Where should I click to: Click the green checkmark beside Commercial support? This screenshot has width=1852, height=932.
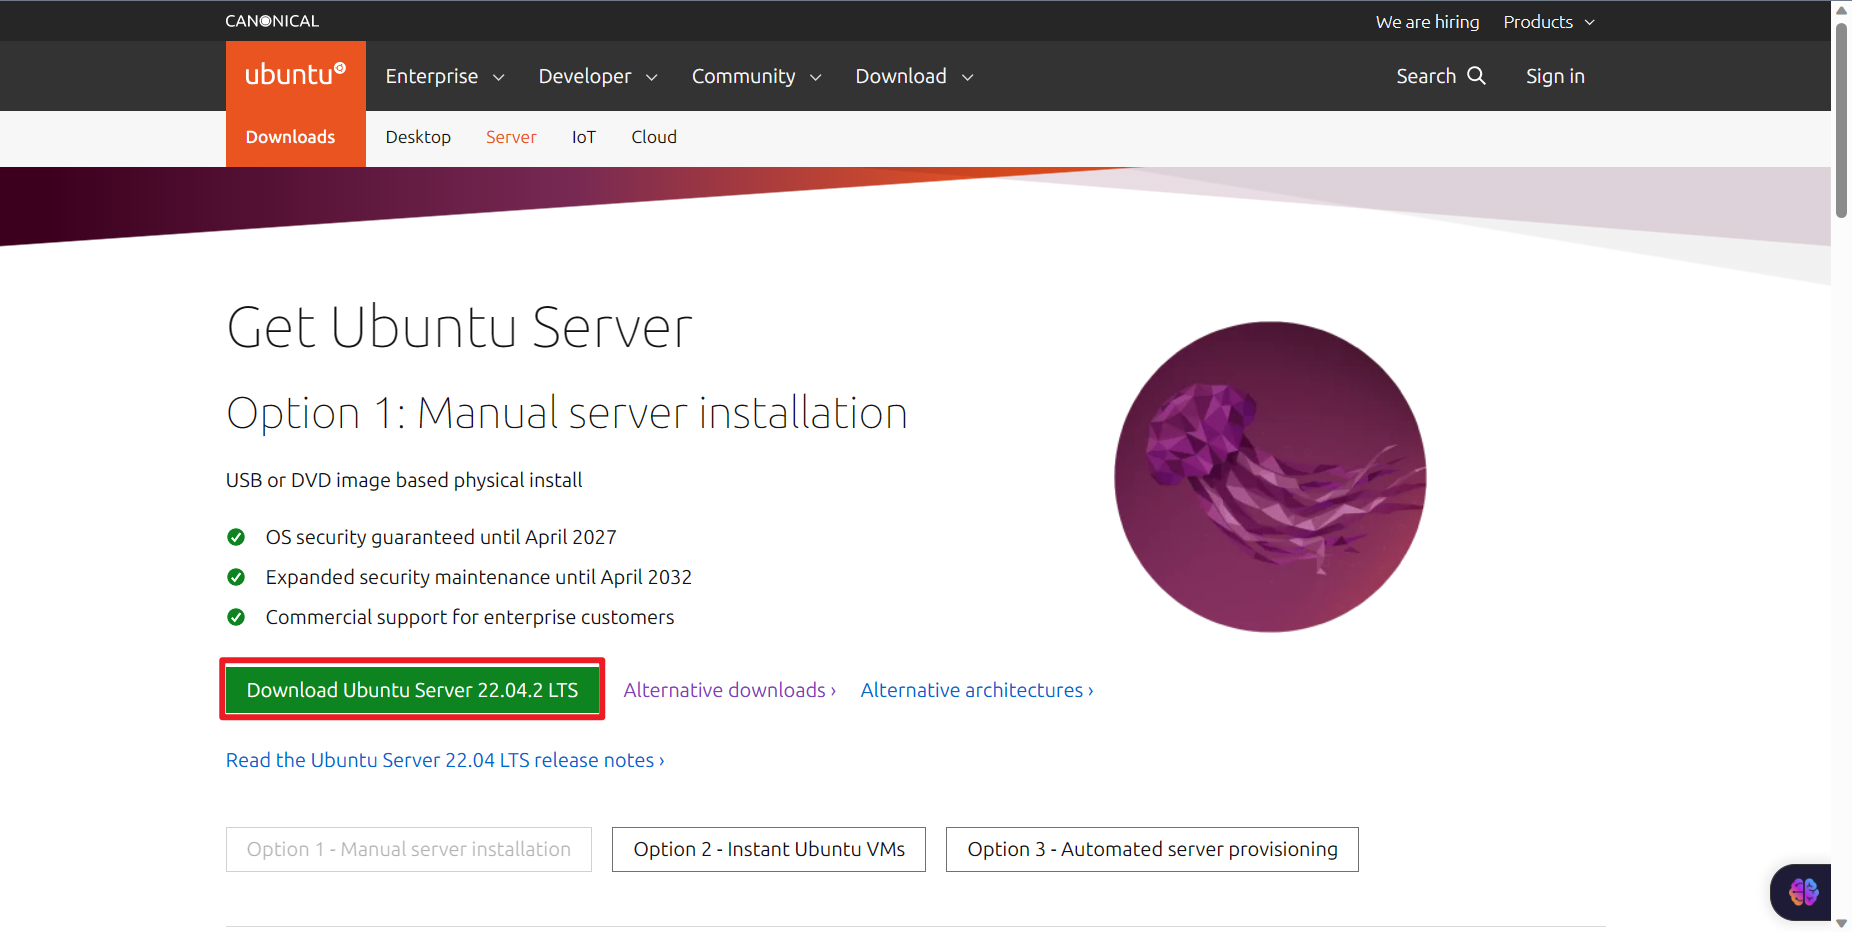pos(236,617)
